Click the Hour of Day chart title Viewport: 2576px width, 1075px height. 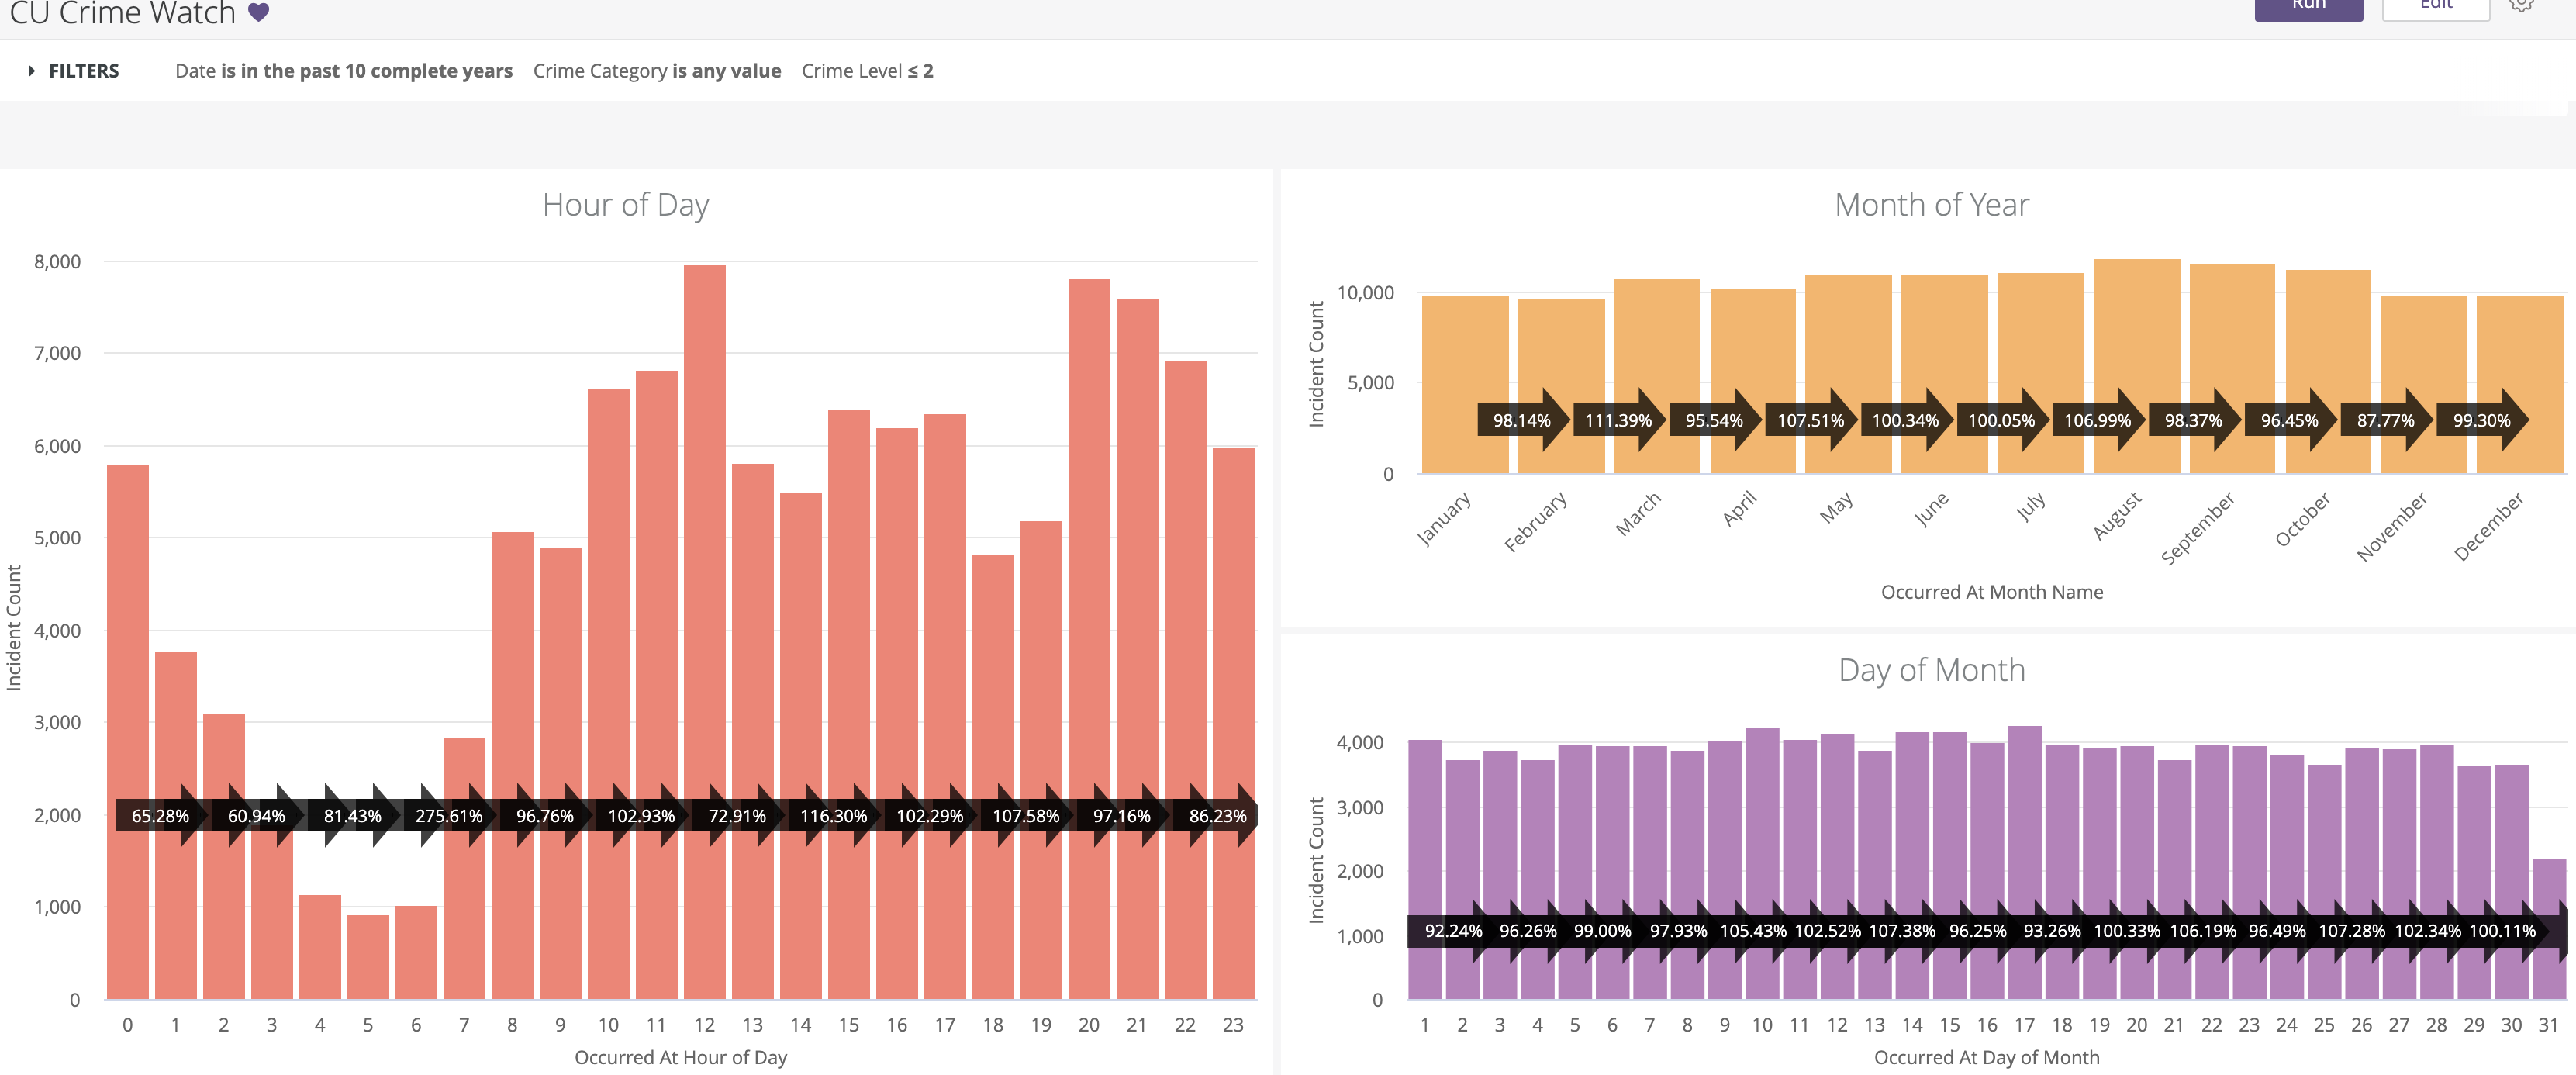coord(625,205)
